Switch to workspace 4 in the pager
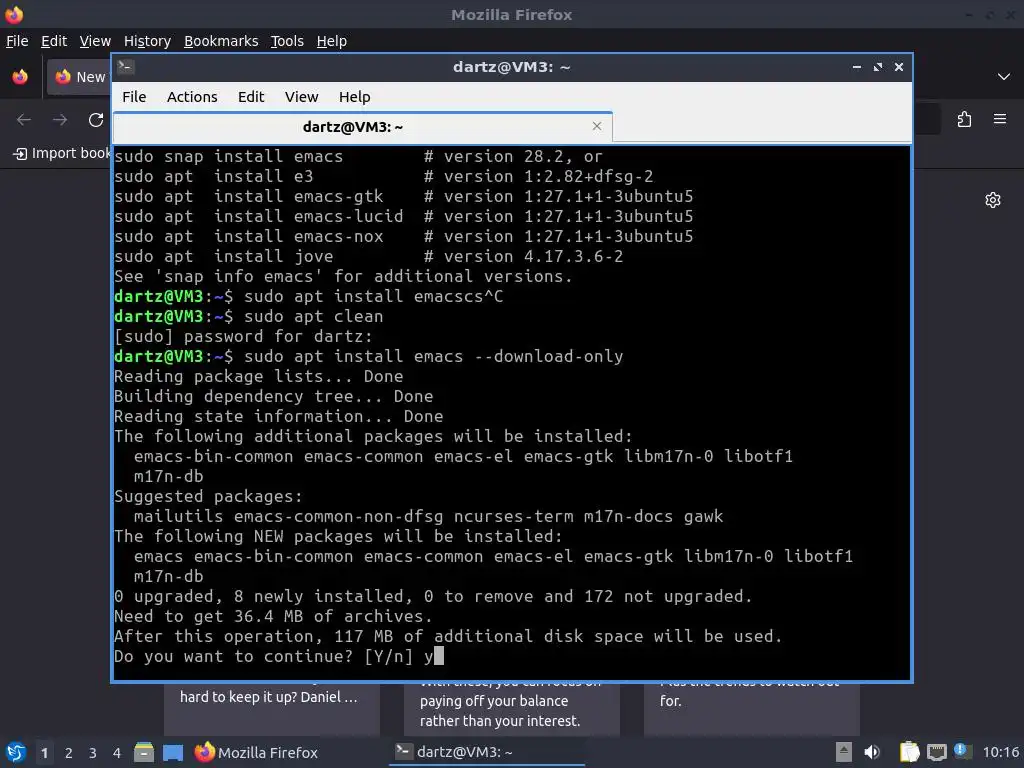The height and width of the screenshot is (768, 1024). pos(116,753)
